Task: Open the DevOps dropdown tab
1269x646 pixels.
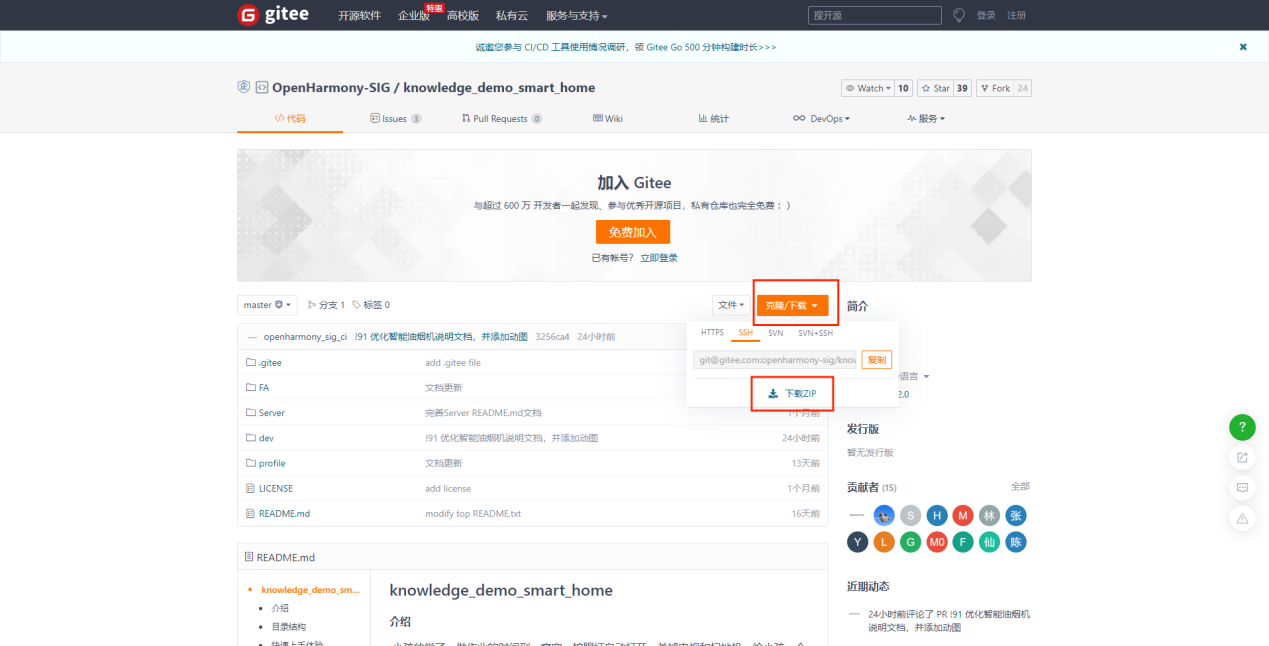Action: click(821, 118)
